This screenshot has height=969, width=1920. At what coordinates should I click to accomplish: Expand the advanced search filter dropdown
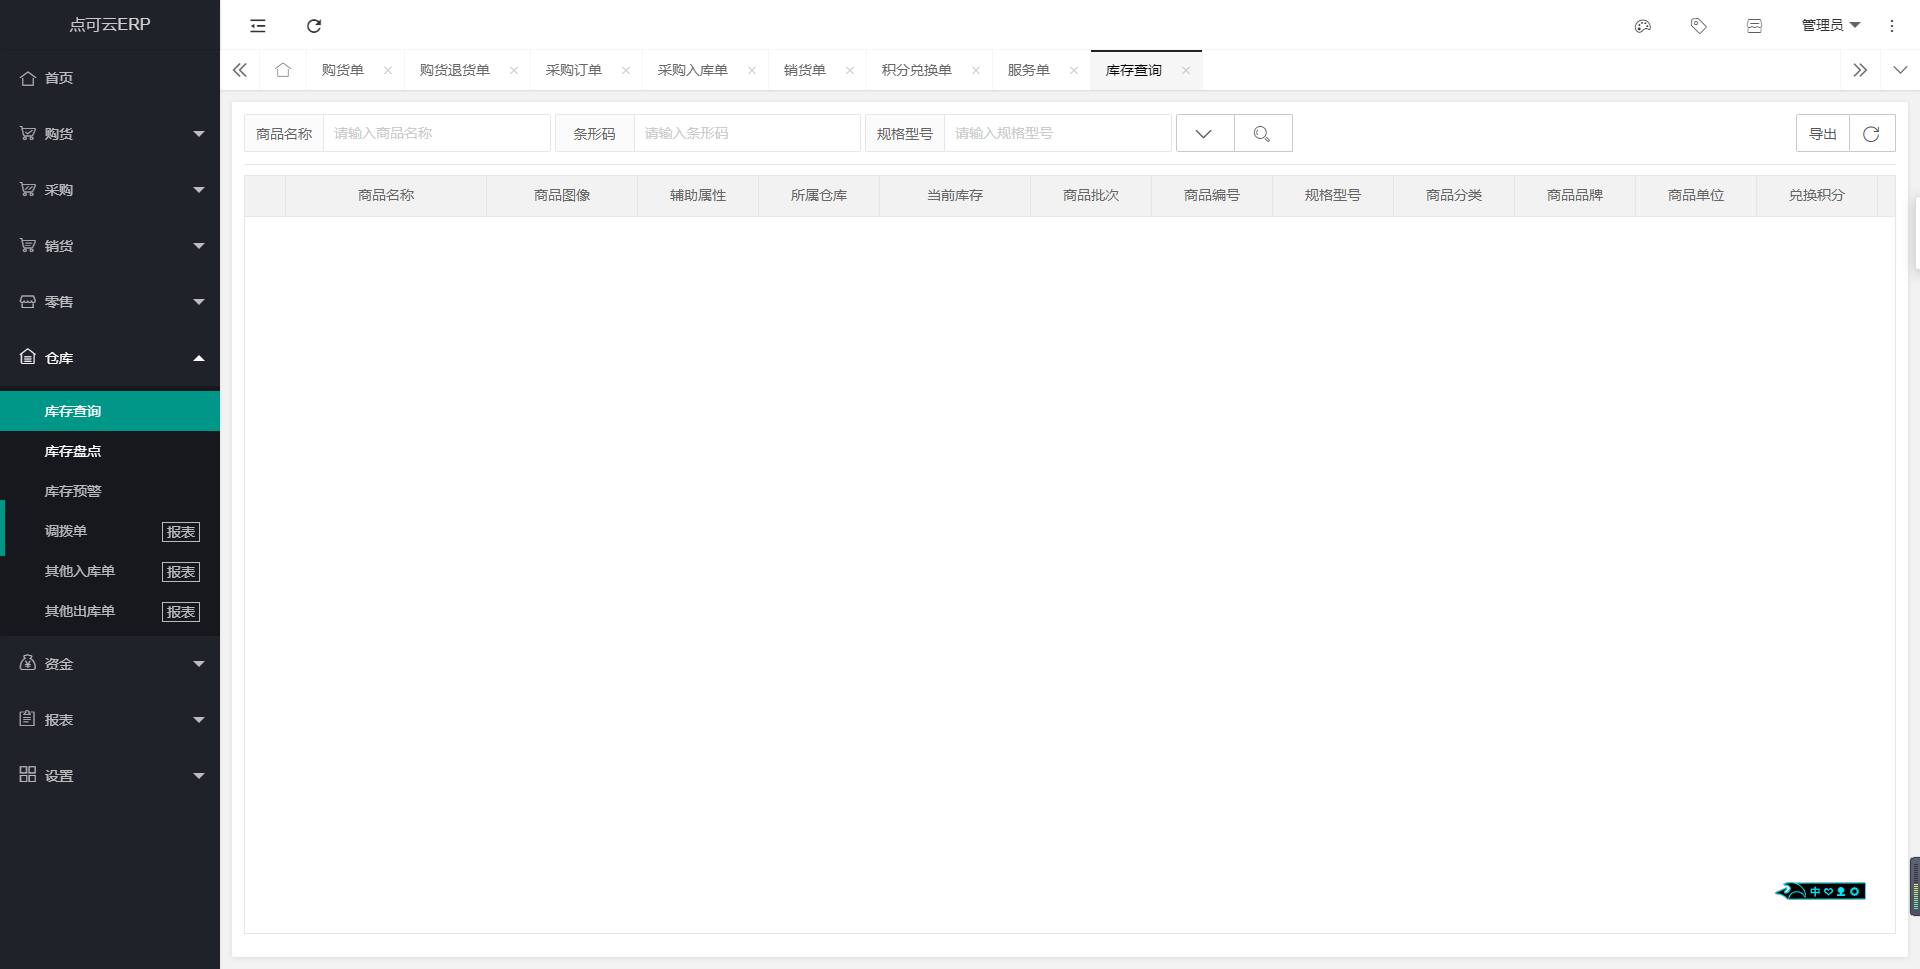click(x=1204, y=134)
